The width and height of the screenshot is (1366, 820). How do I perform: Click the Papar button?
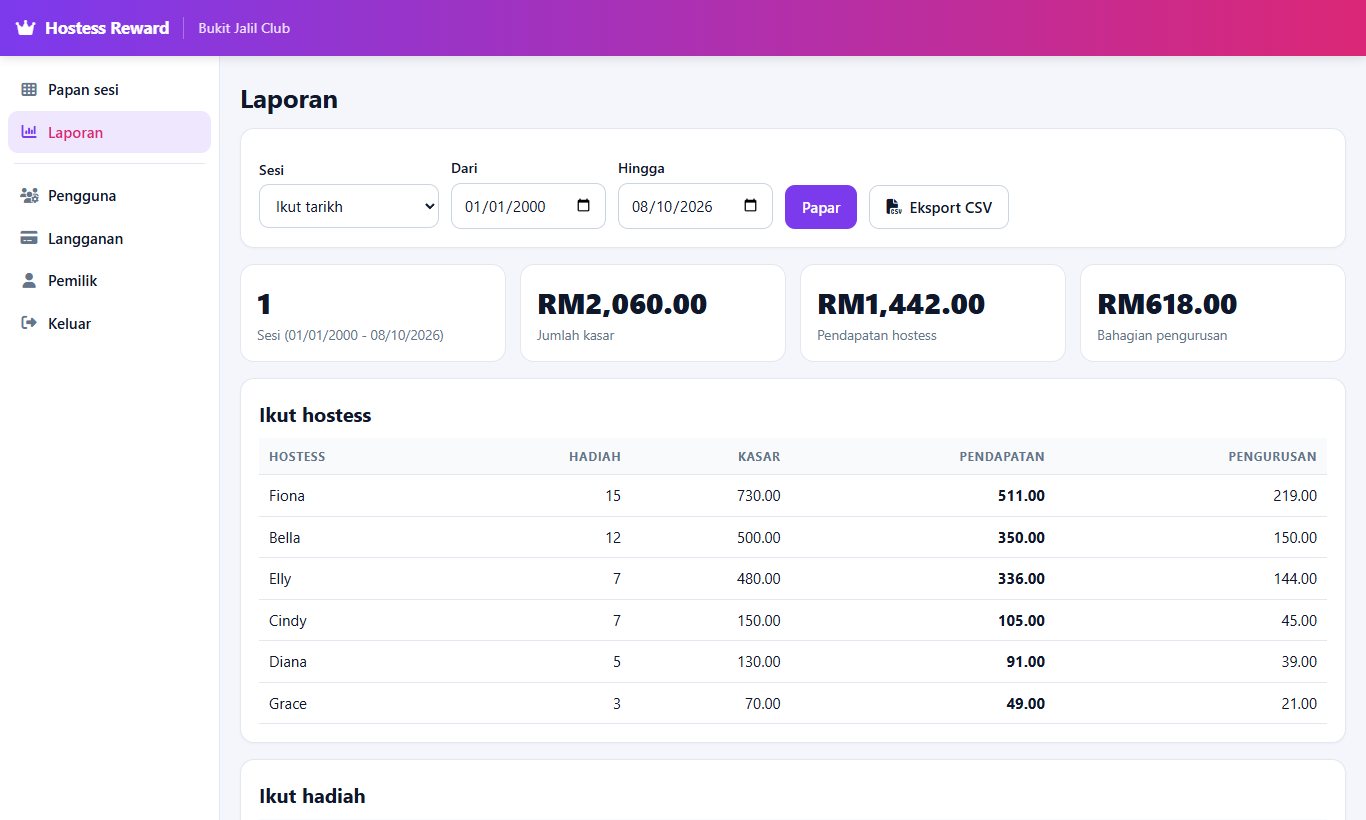pyautogui.click(x=821, y=207)
